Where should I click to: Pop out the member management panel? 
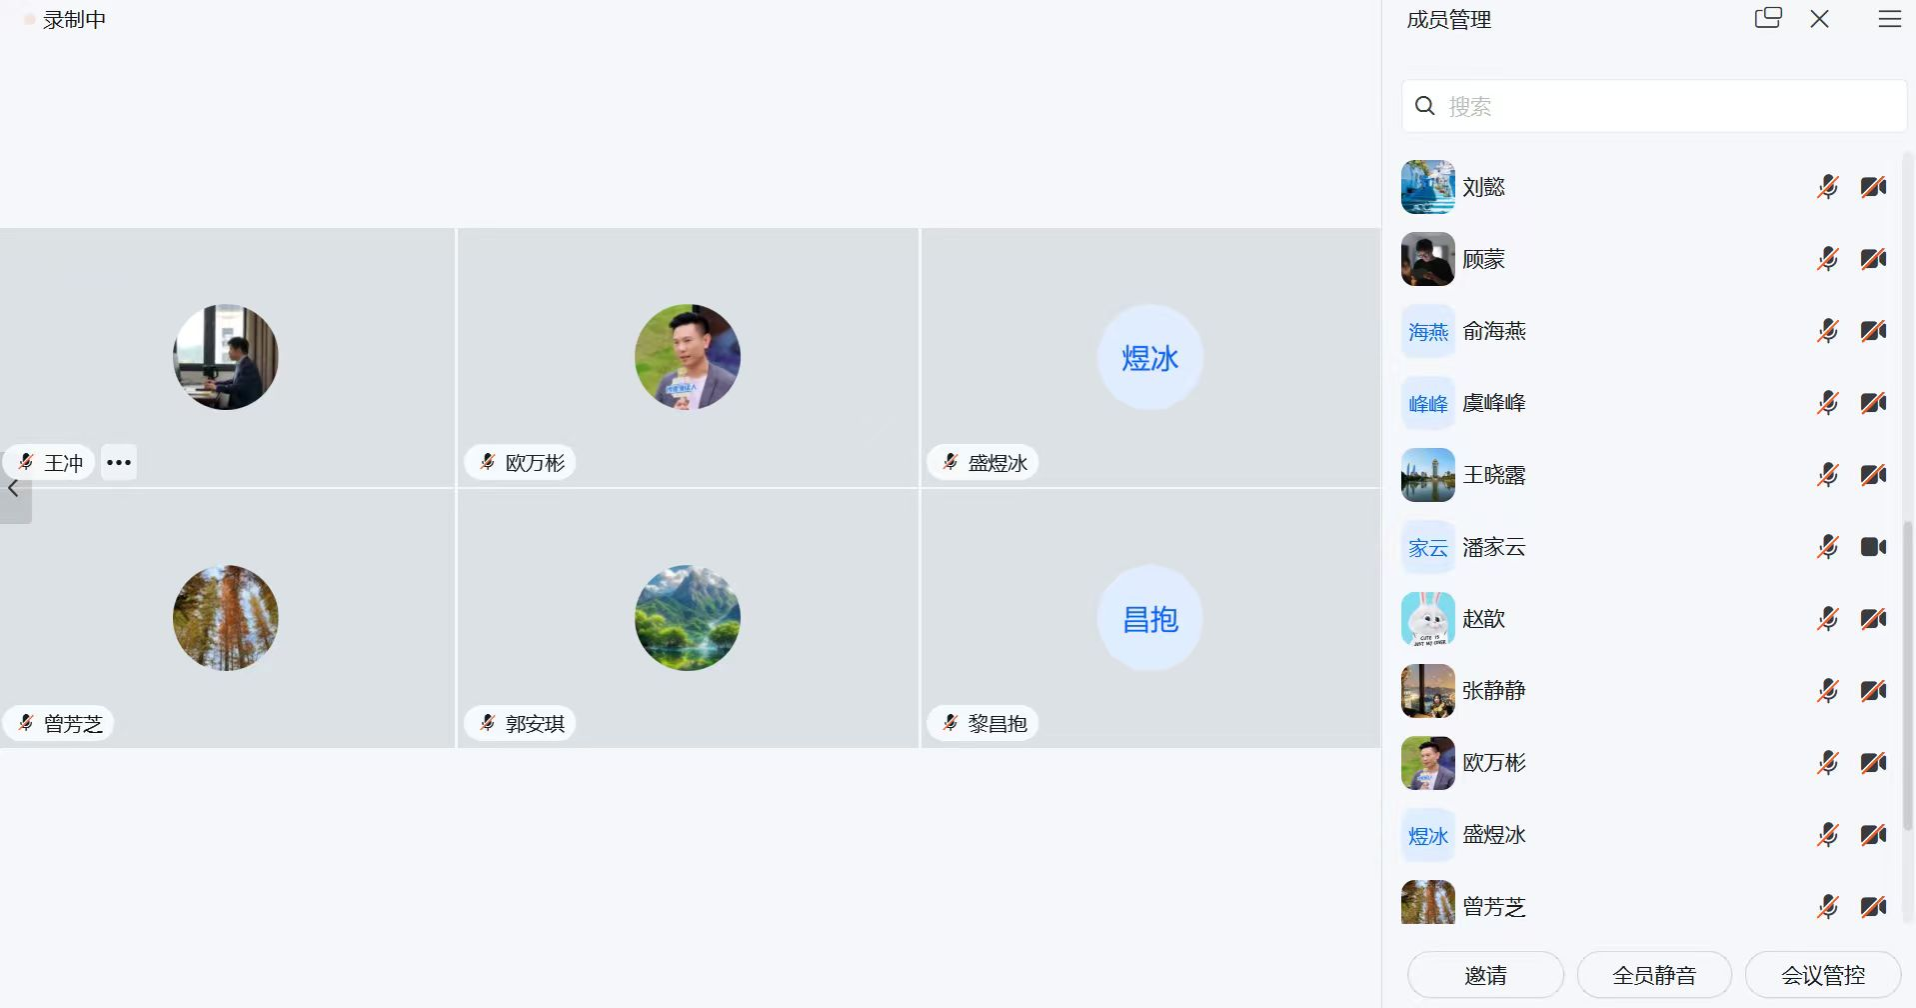[1768, 18]
